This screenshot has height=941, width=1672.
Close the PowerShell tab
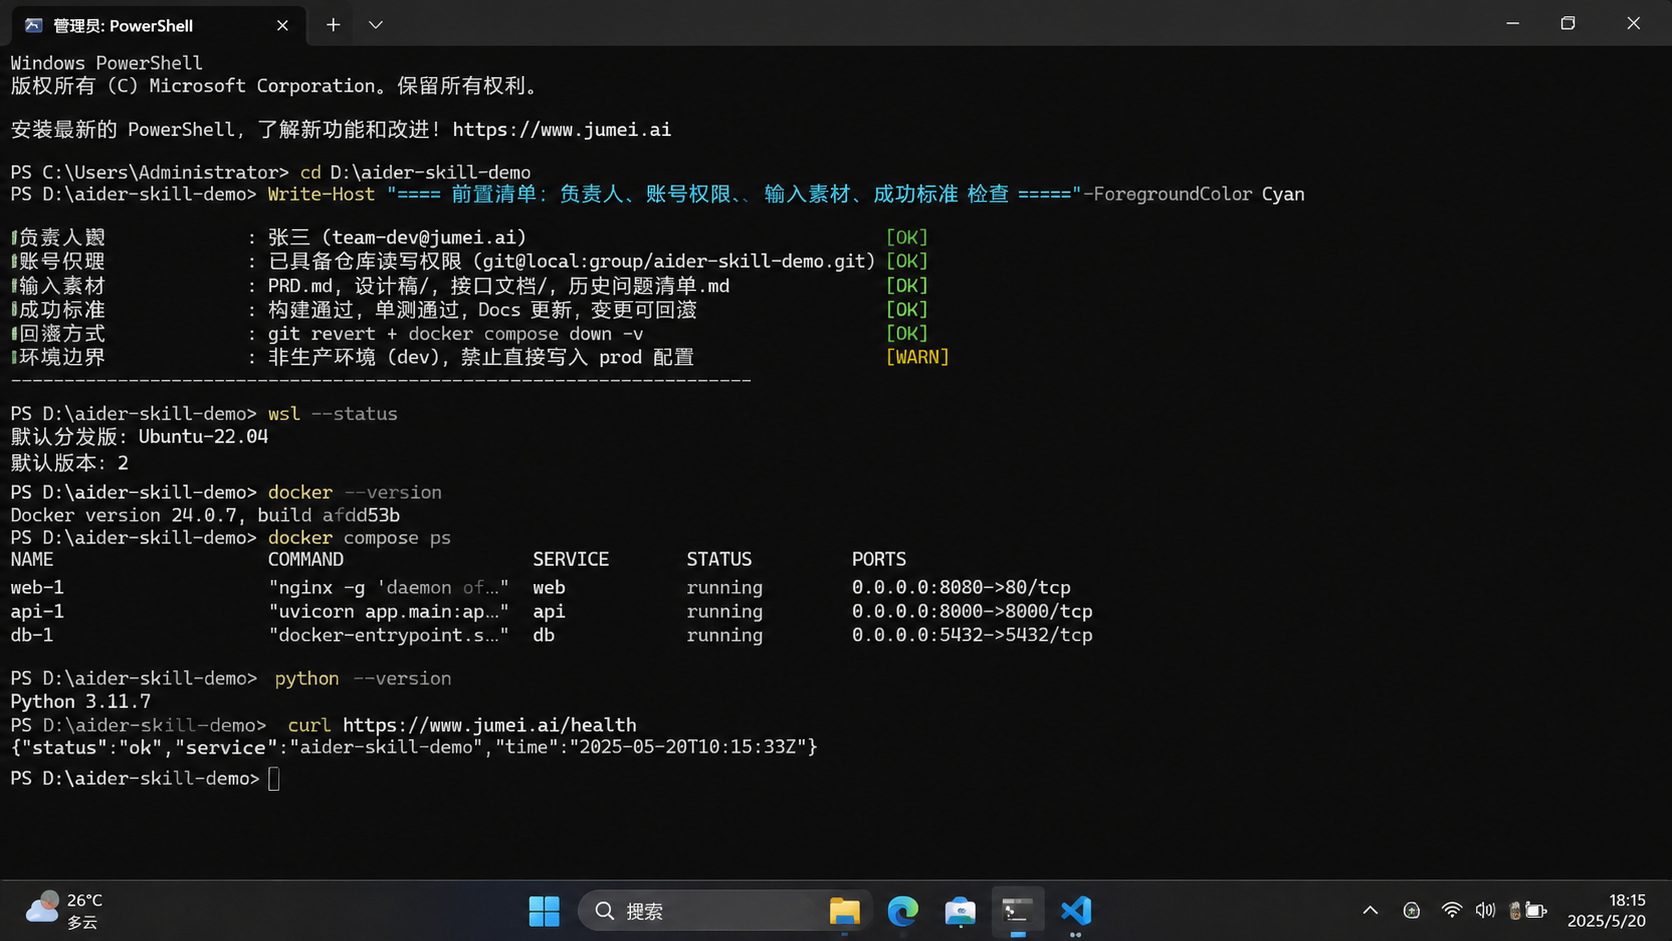[x=282, y=25]
